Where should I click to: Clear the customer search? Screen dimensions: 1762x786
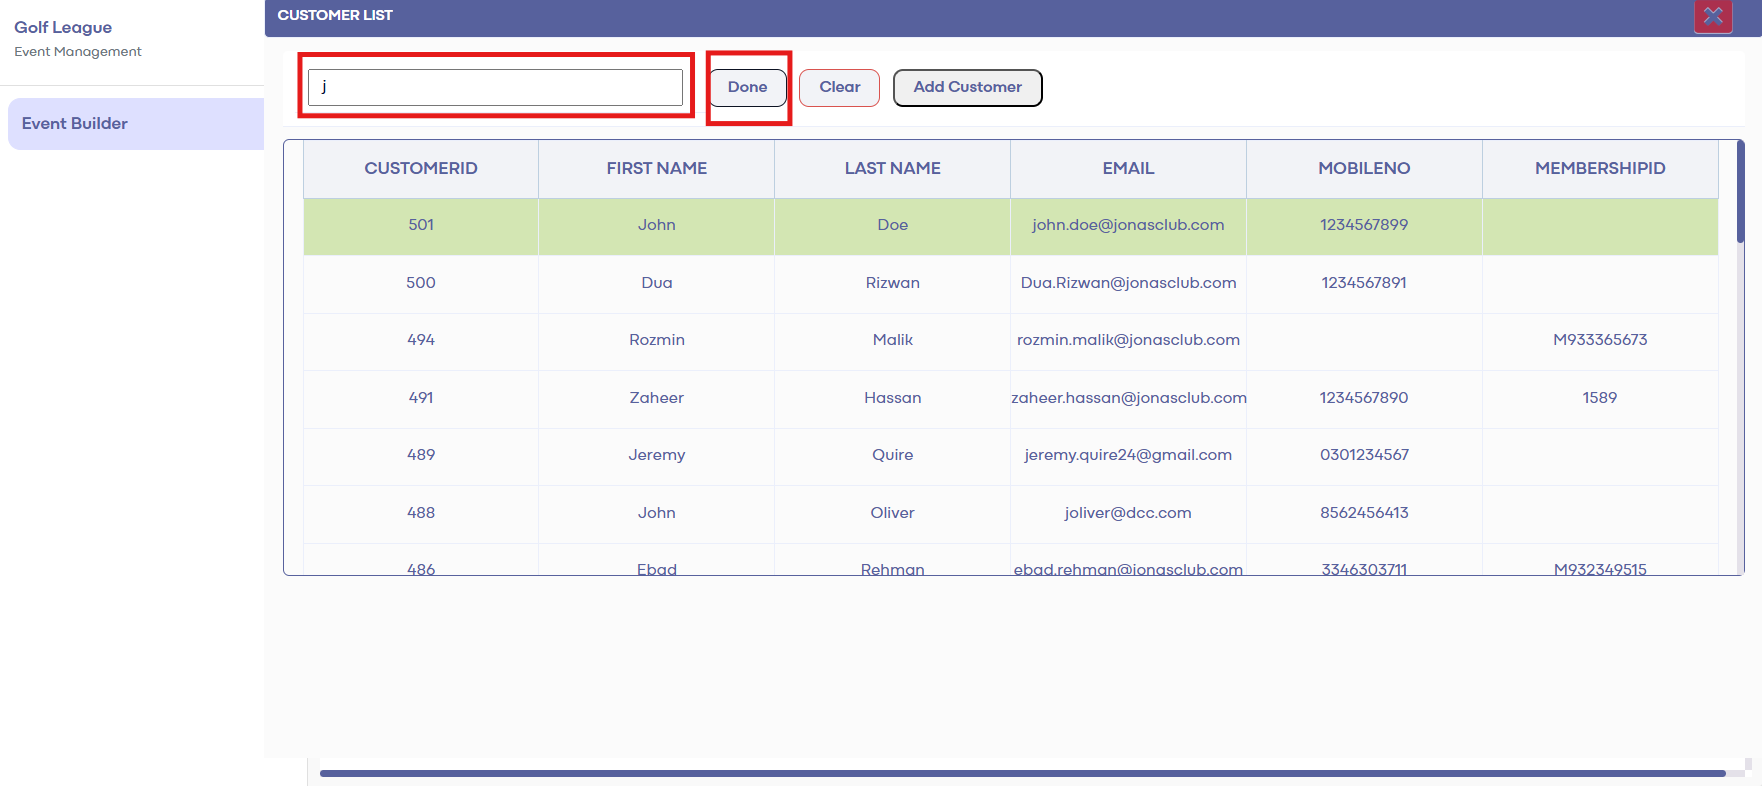coord(839,87)
